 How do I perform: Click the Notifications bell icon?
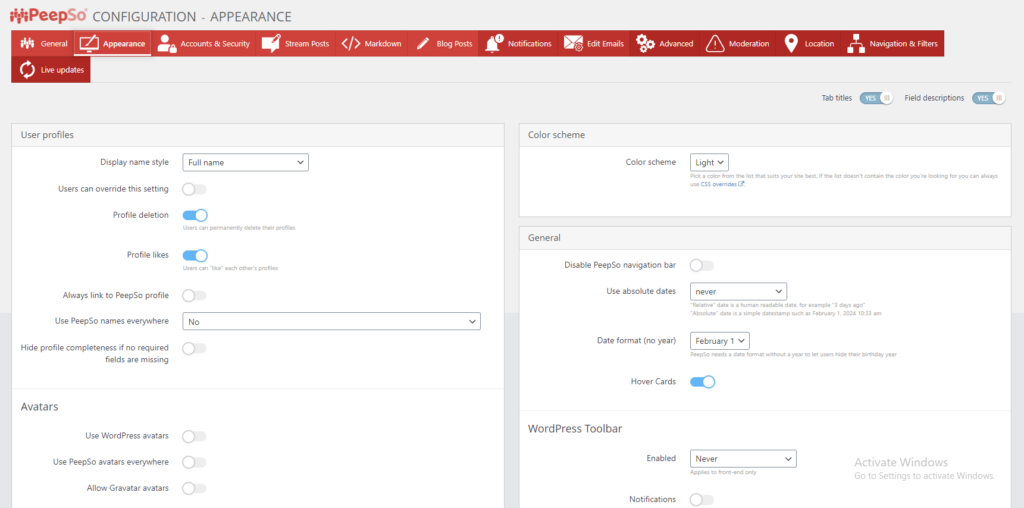coord(494,44)
